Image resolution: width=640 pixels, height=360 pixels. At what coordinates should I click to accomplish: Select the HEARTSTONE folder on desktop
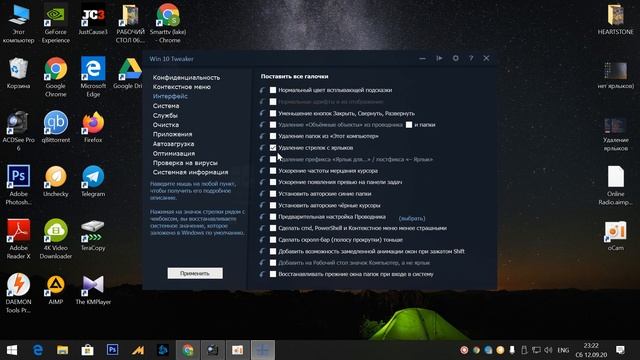(616, 20)
